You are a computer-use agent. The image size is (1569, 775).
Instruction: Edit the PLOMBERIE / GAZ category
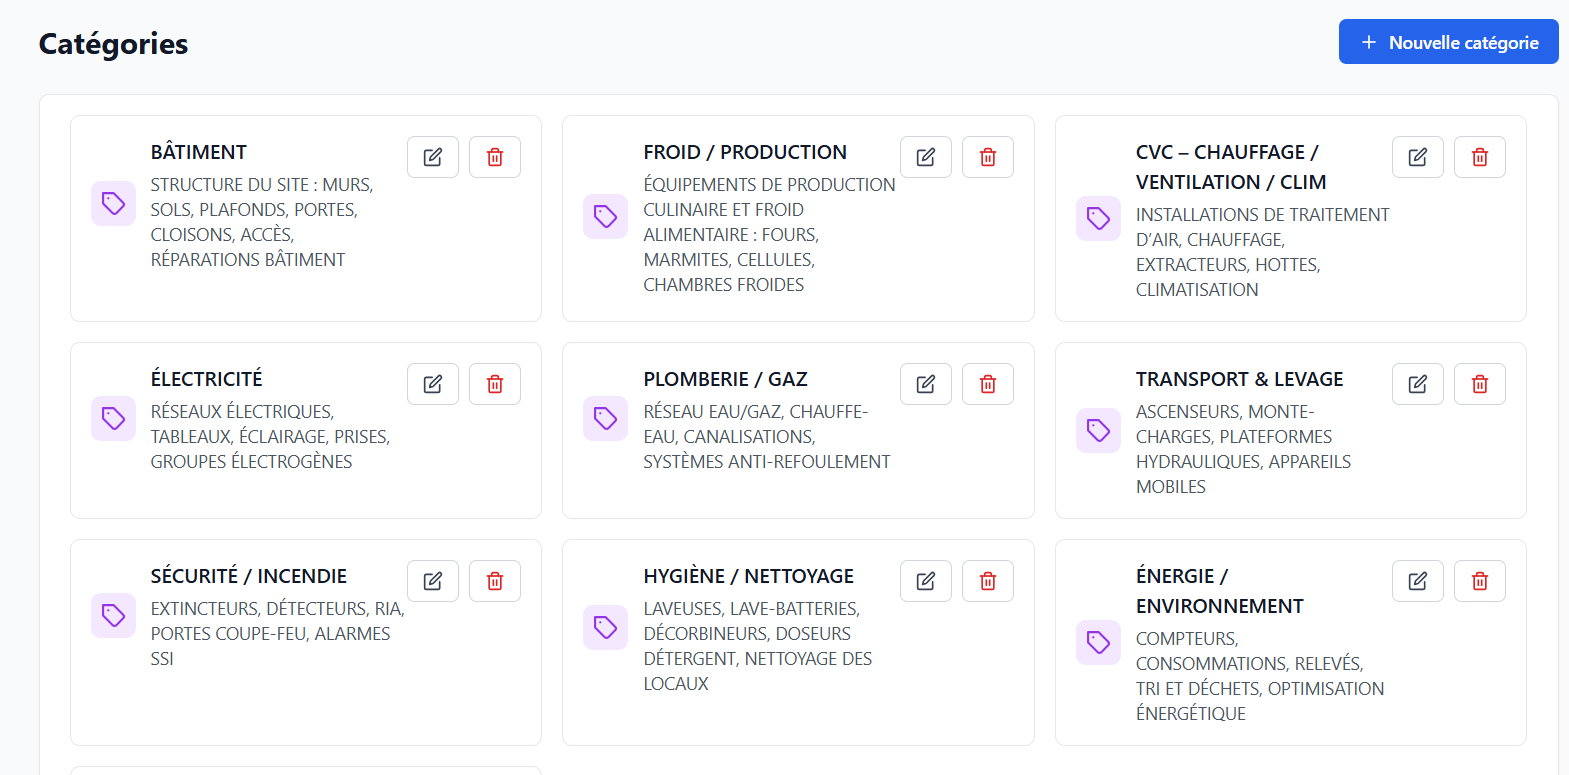(926, 384)
